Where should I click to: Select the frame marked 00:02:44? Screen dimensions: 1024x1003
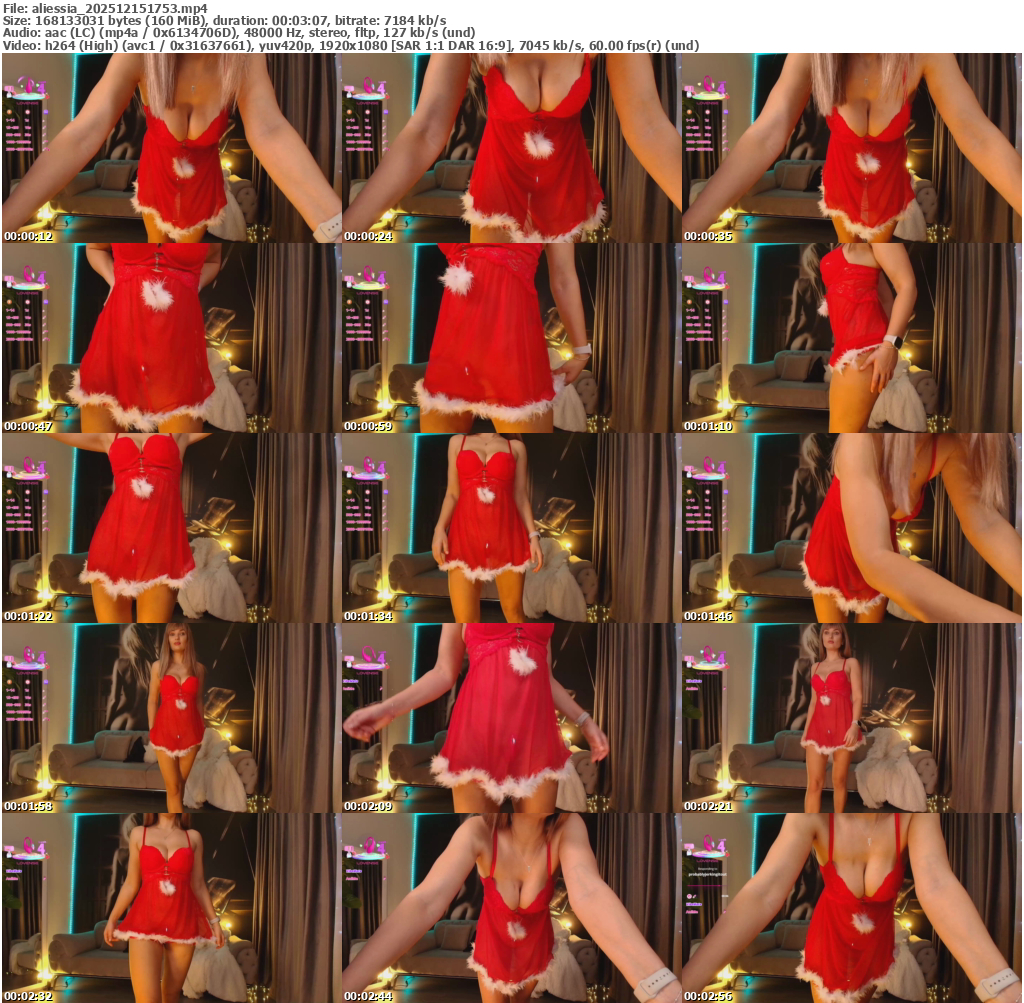point(511,908)
